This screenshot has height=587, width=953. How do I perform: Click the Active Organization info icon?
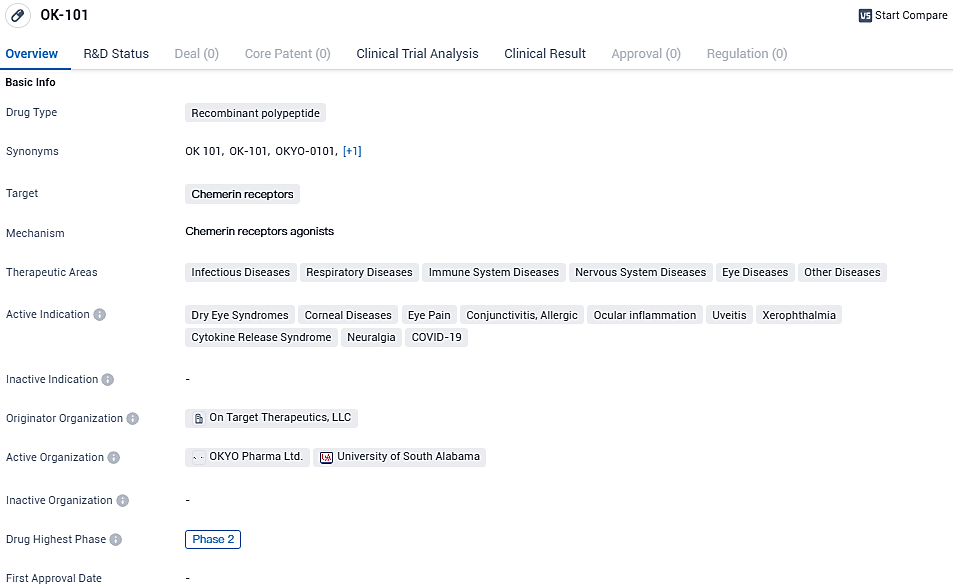(x=114, y=458)
